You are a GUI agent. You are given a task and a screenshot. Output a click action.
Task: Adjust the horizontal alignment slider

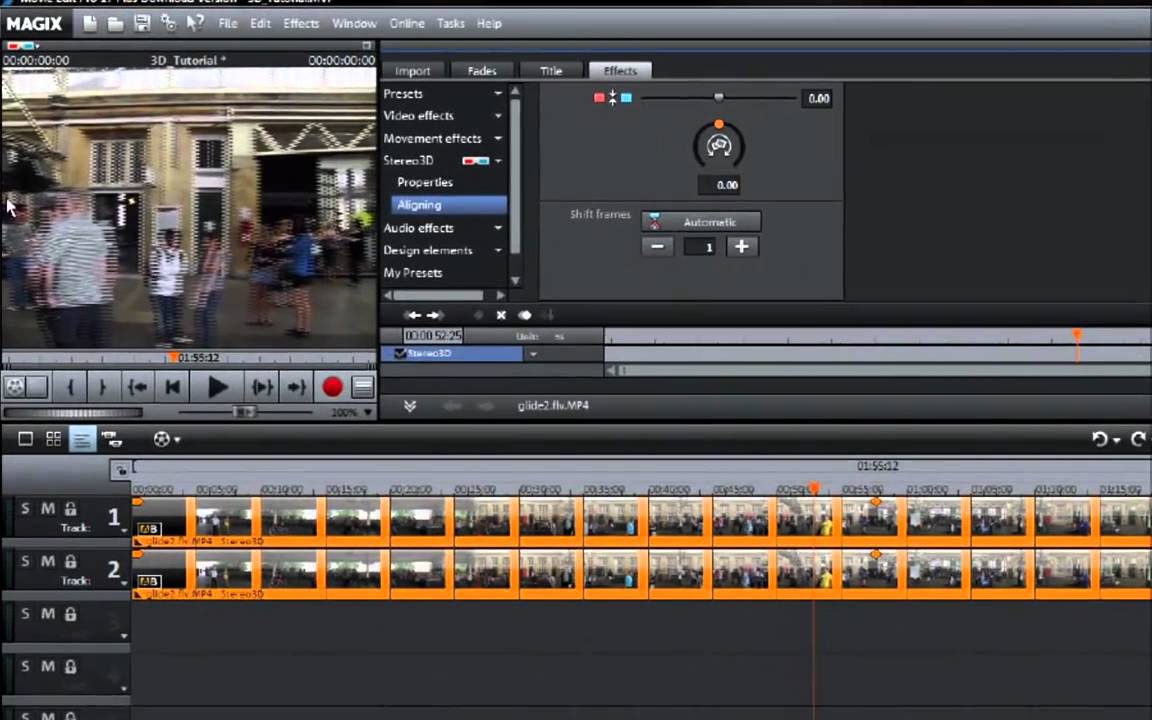coord(719,97)
